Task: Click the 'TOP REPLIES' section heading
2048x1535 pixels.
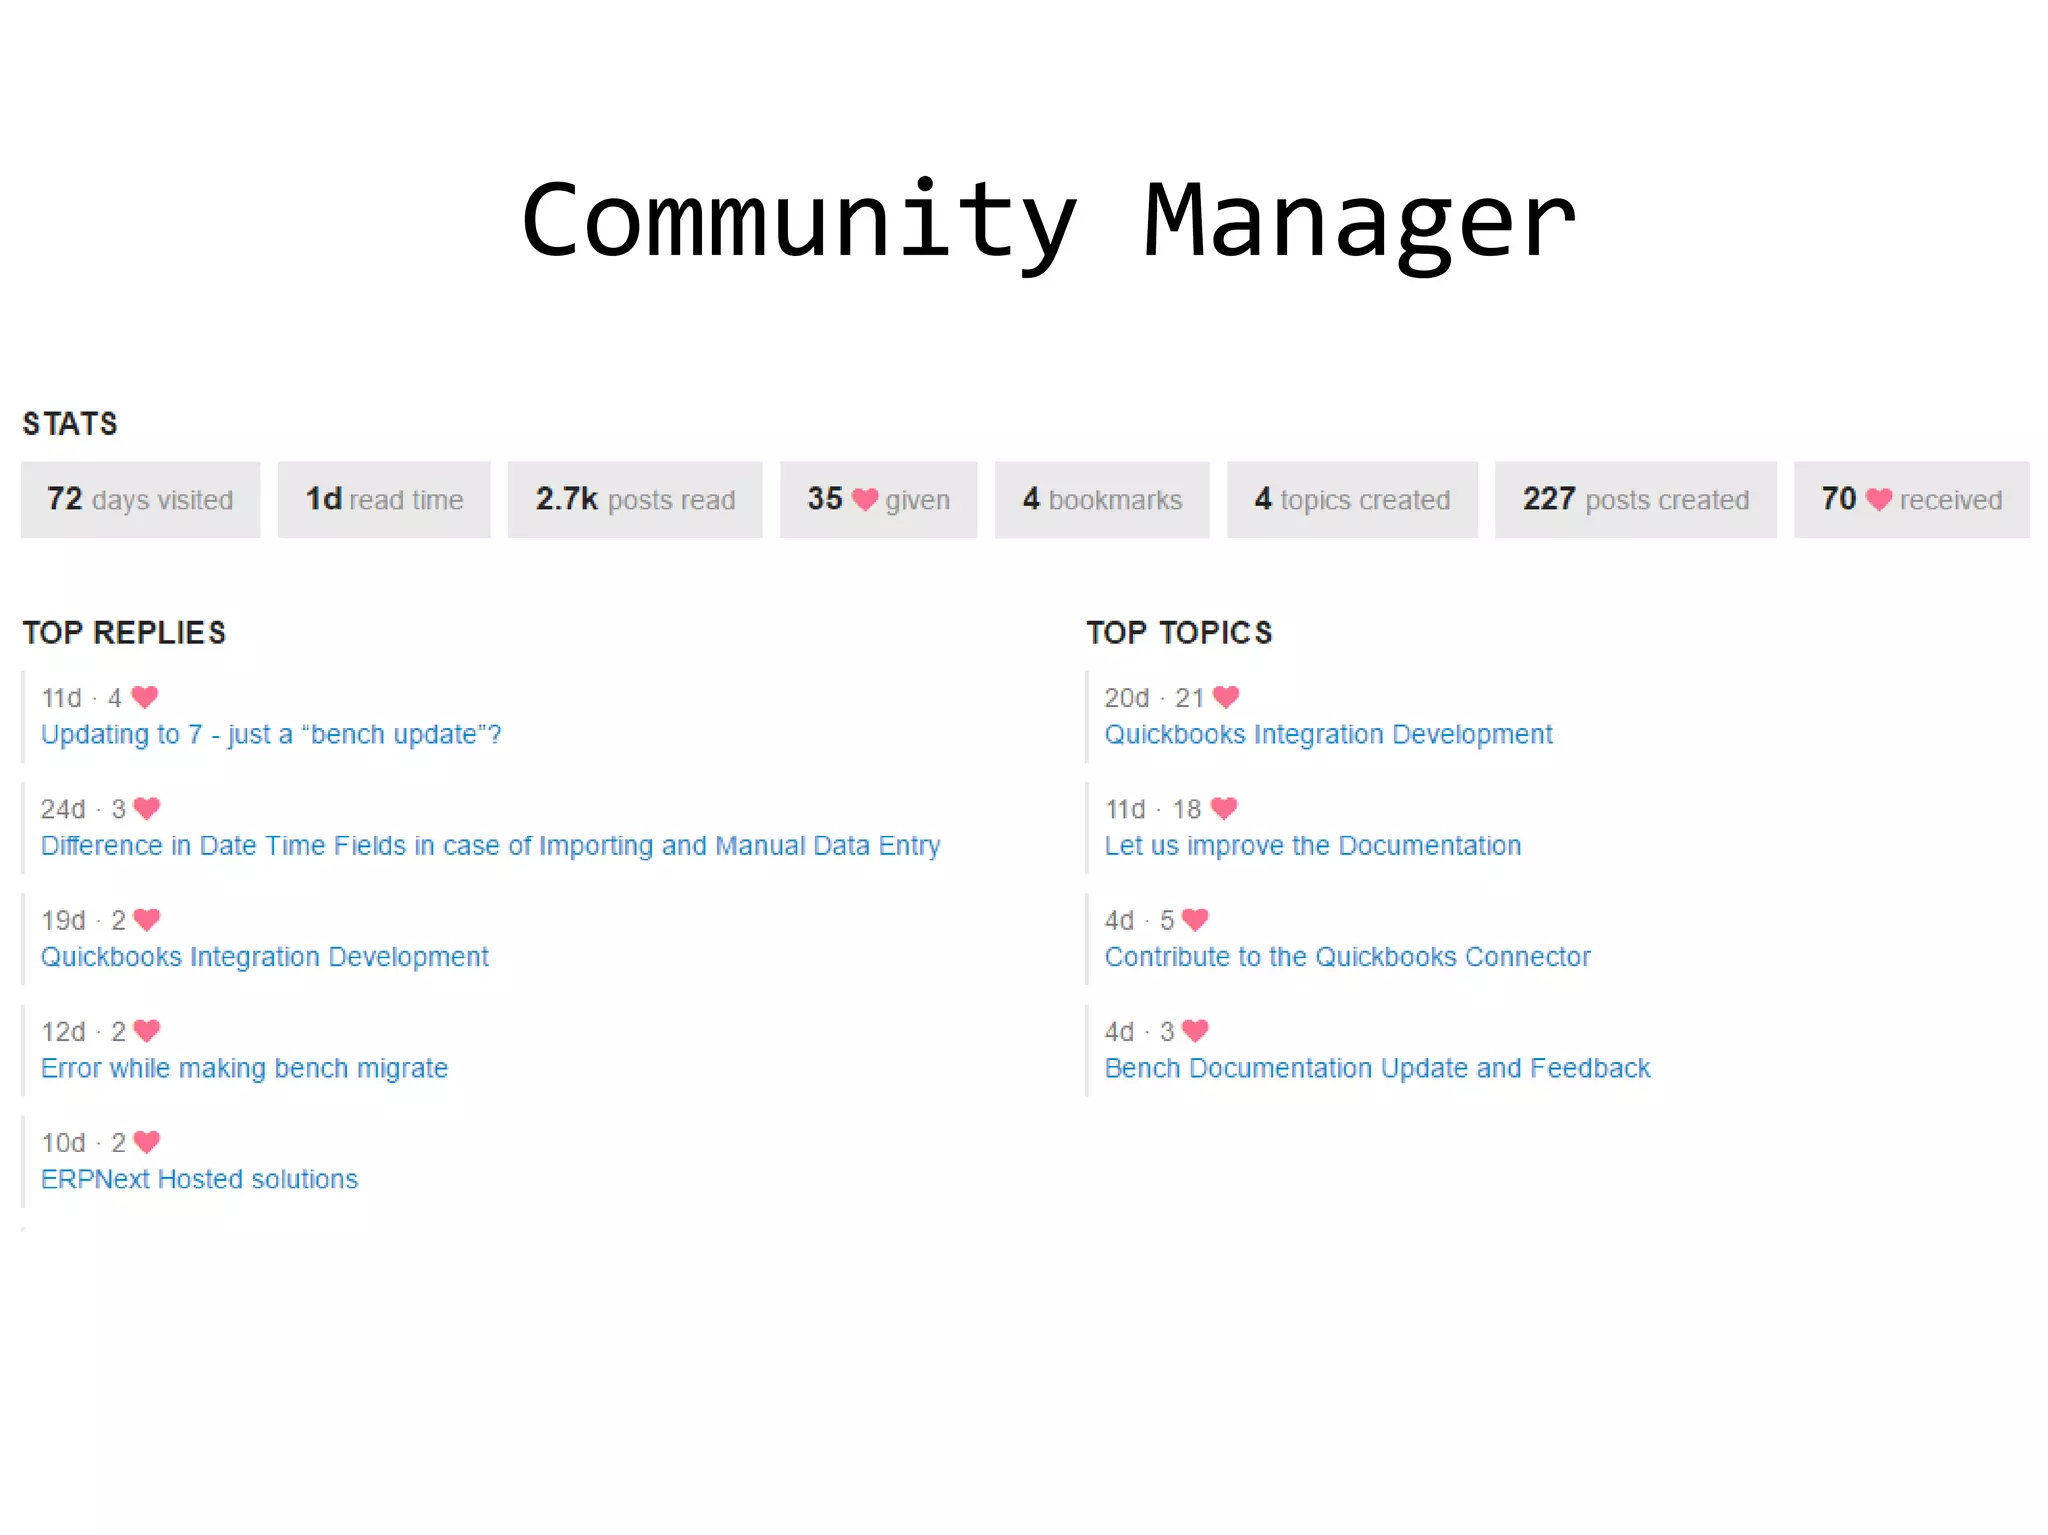Action: [x=124, y=633]
